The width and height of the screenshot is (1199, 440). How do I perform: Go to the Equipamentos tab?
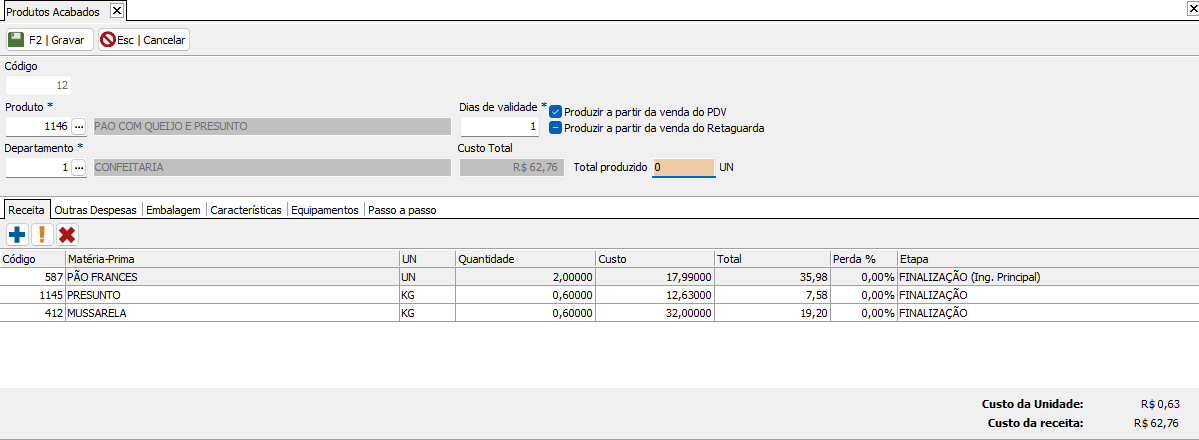[x=324, y=211]
